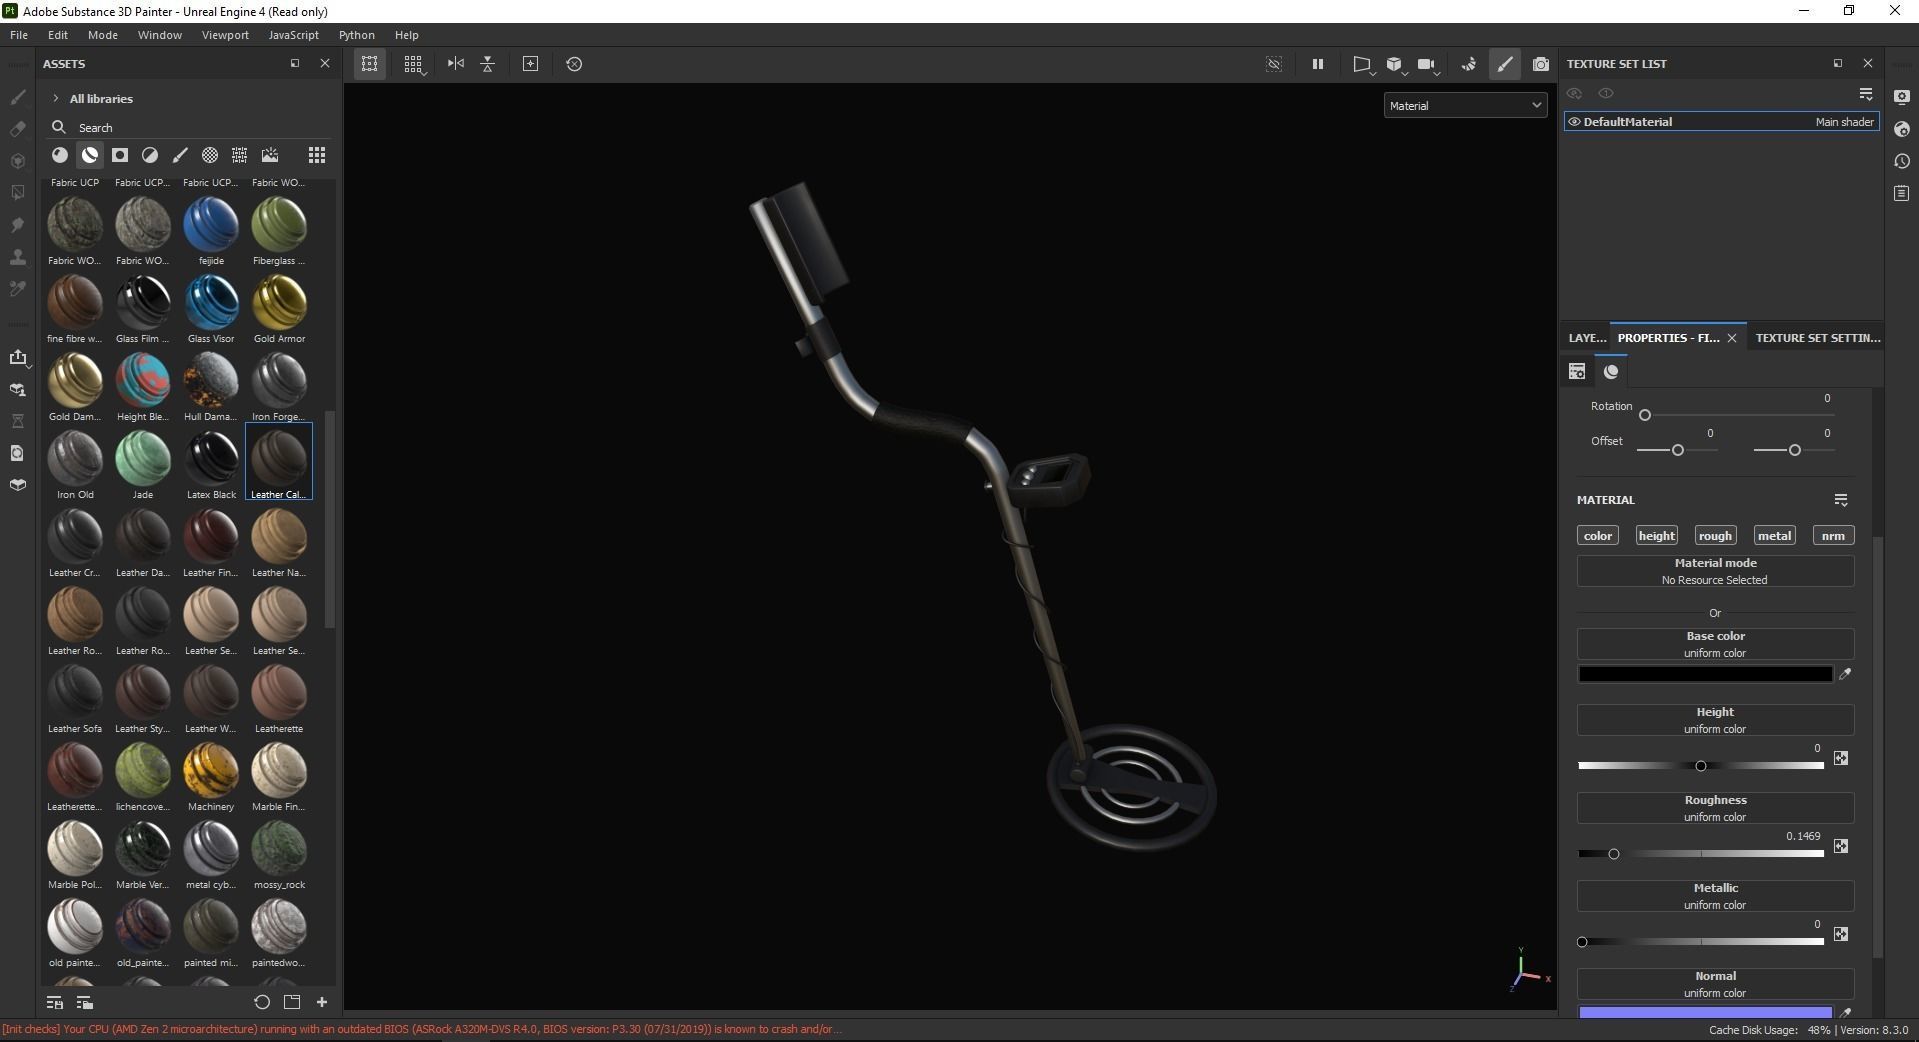The height and width of the screenshot is (1042, 1919).
Task: Open the Export textures icon in sidebar
Action: [17, 358]
